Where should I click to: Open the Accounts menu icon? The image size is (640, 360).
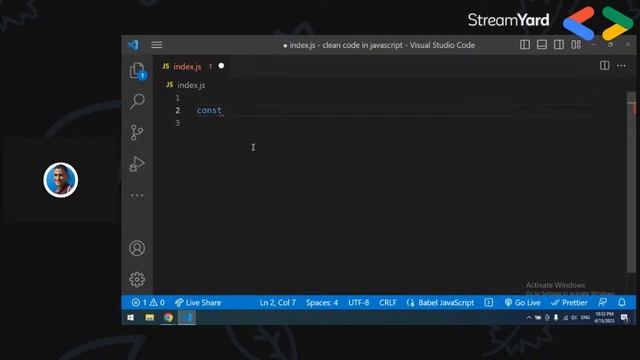(x=137, y=248)
